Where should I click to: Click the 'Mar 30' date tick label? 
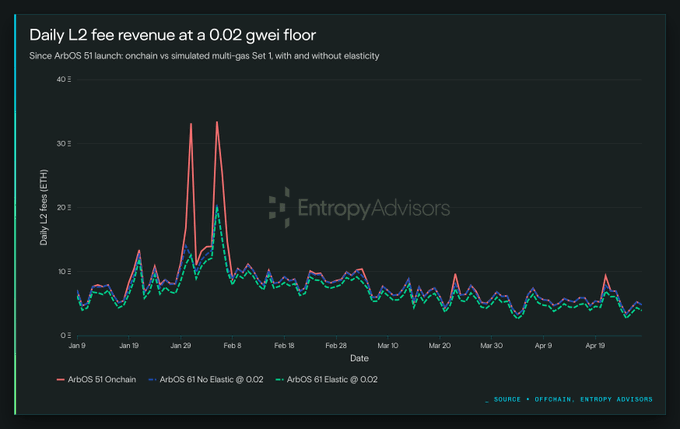491,346
